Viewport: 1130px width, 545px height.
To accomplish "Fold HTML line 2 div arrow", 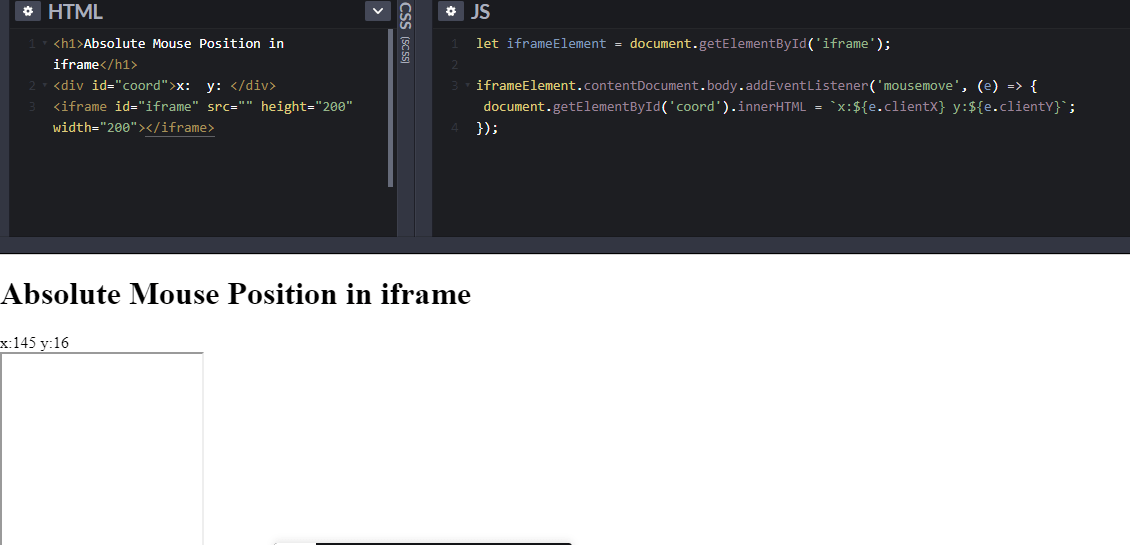I will click(x=45, y=86).
